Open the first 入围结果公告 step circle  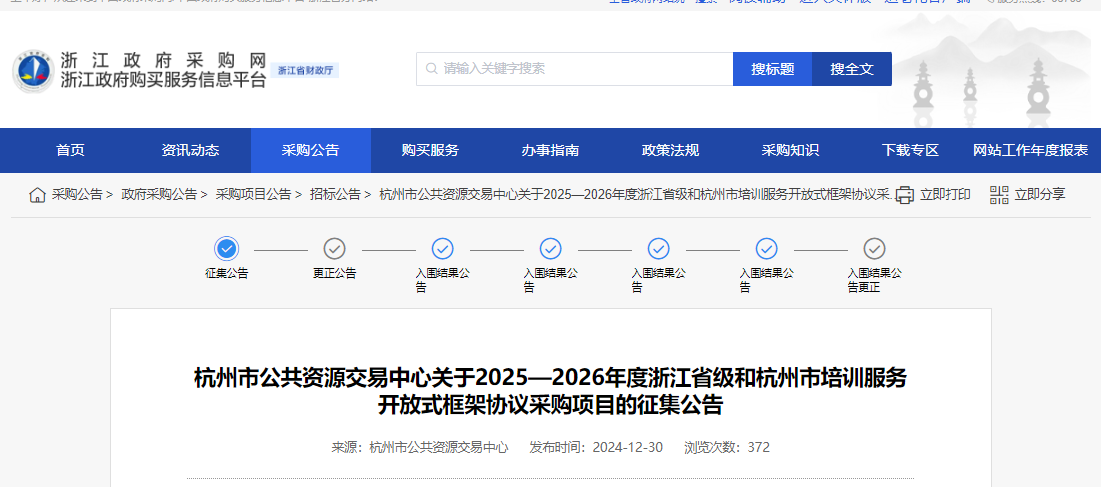click(x=442, y=249)
